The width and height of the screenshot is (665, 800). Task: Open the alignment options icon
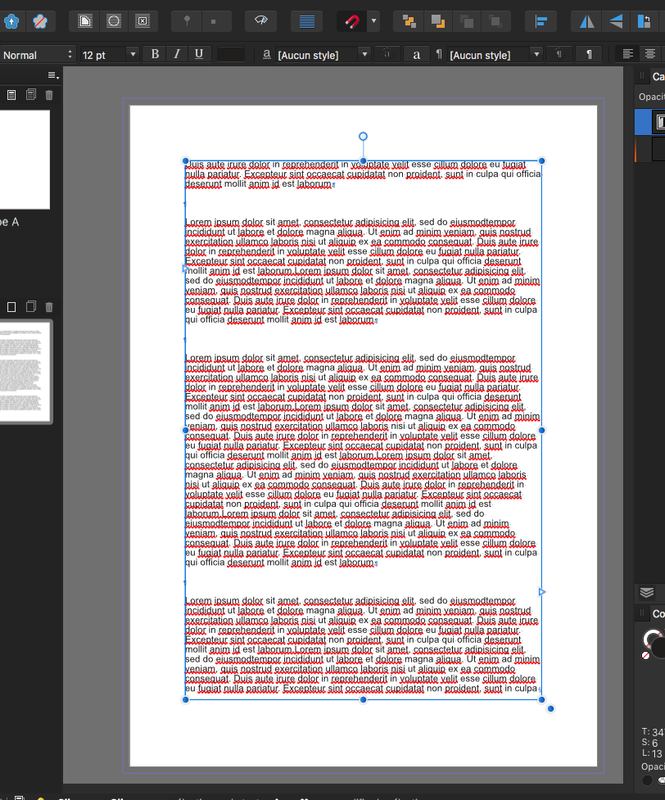(540, 21)
